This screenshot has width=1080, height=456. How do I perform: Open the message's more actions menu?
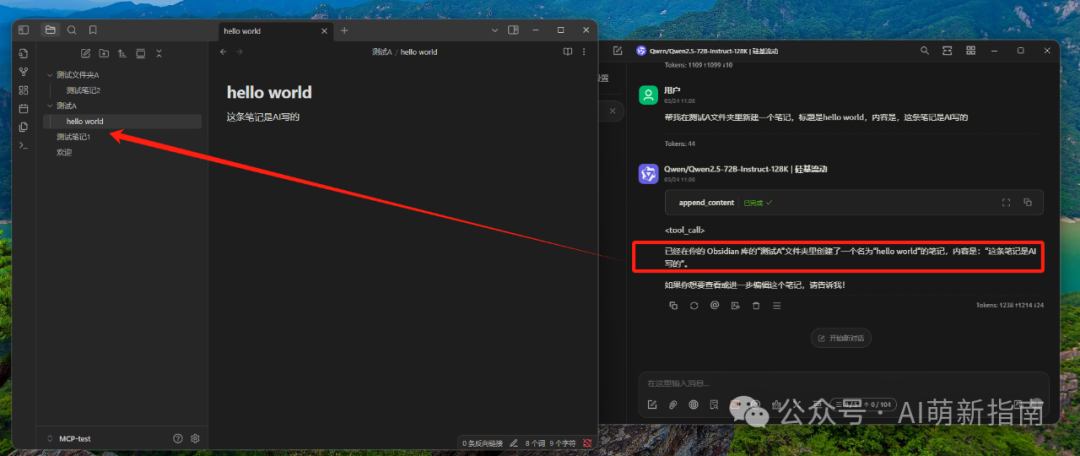[776, 305]
